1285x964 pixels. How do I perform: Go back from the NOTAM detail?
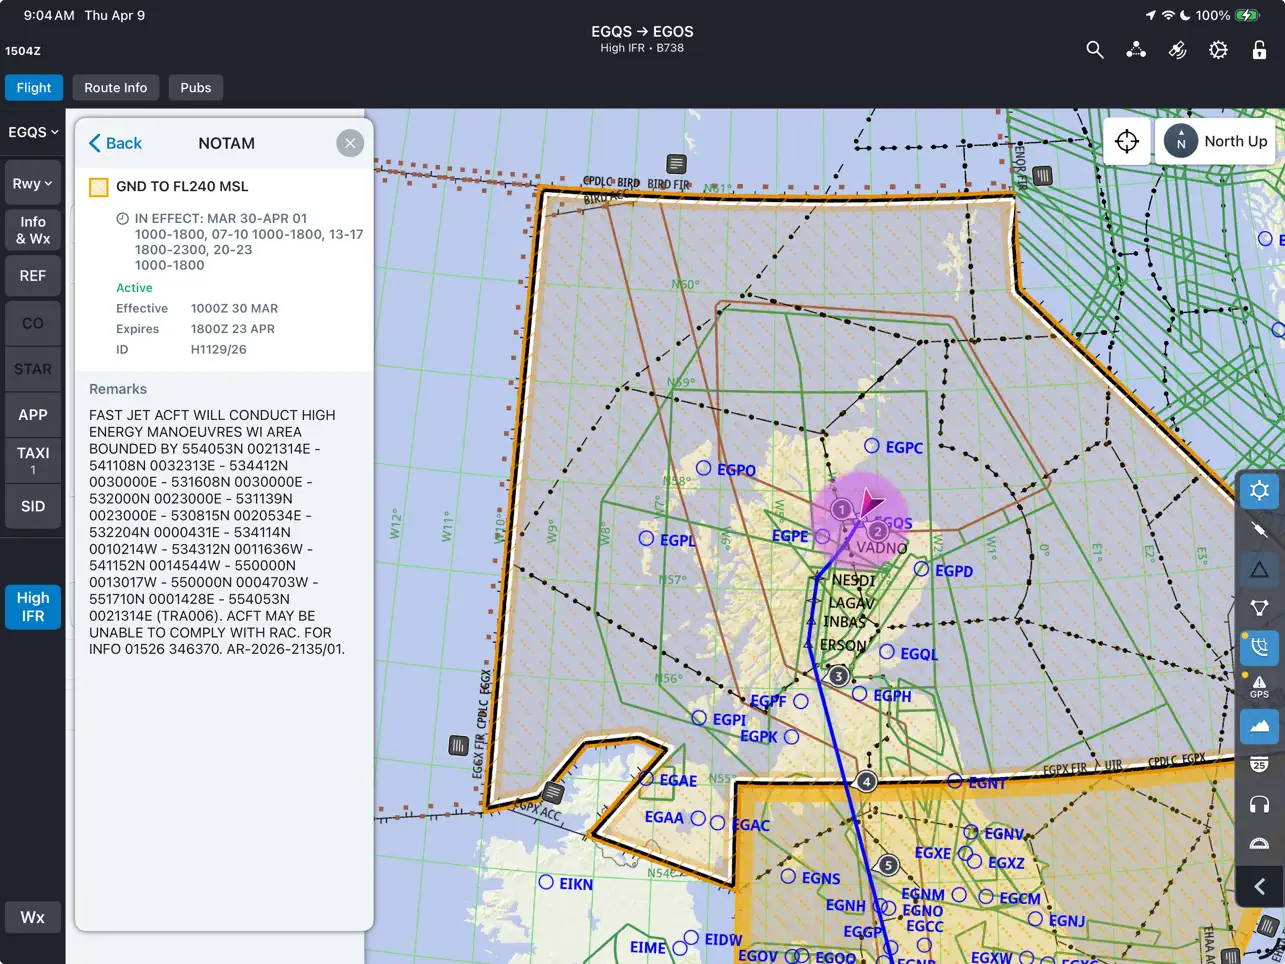(x=115, y=143)
